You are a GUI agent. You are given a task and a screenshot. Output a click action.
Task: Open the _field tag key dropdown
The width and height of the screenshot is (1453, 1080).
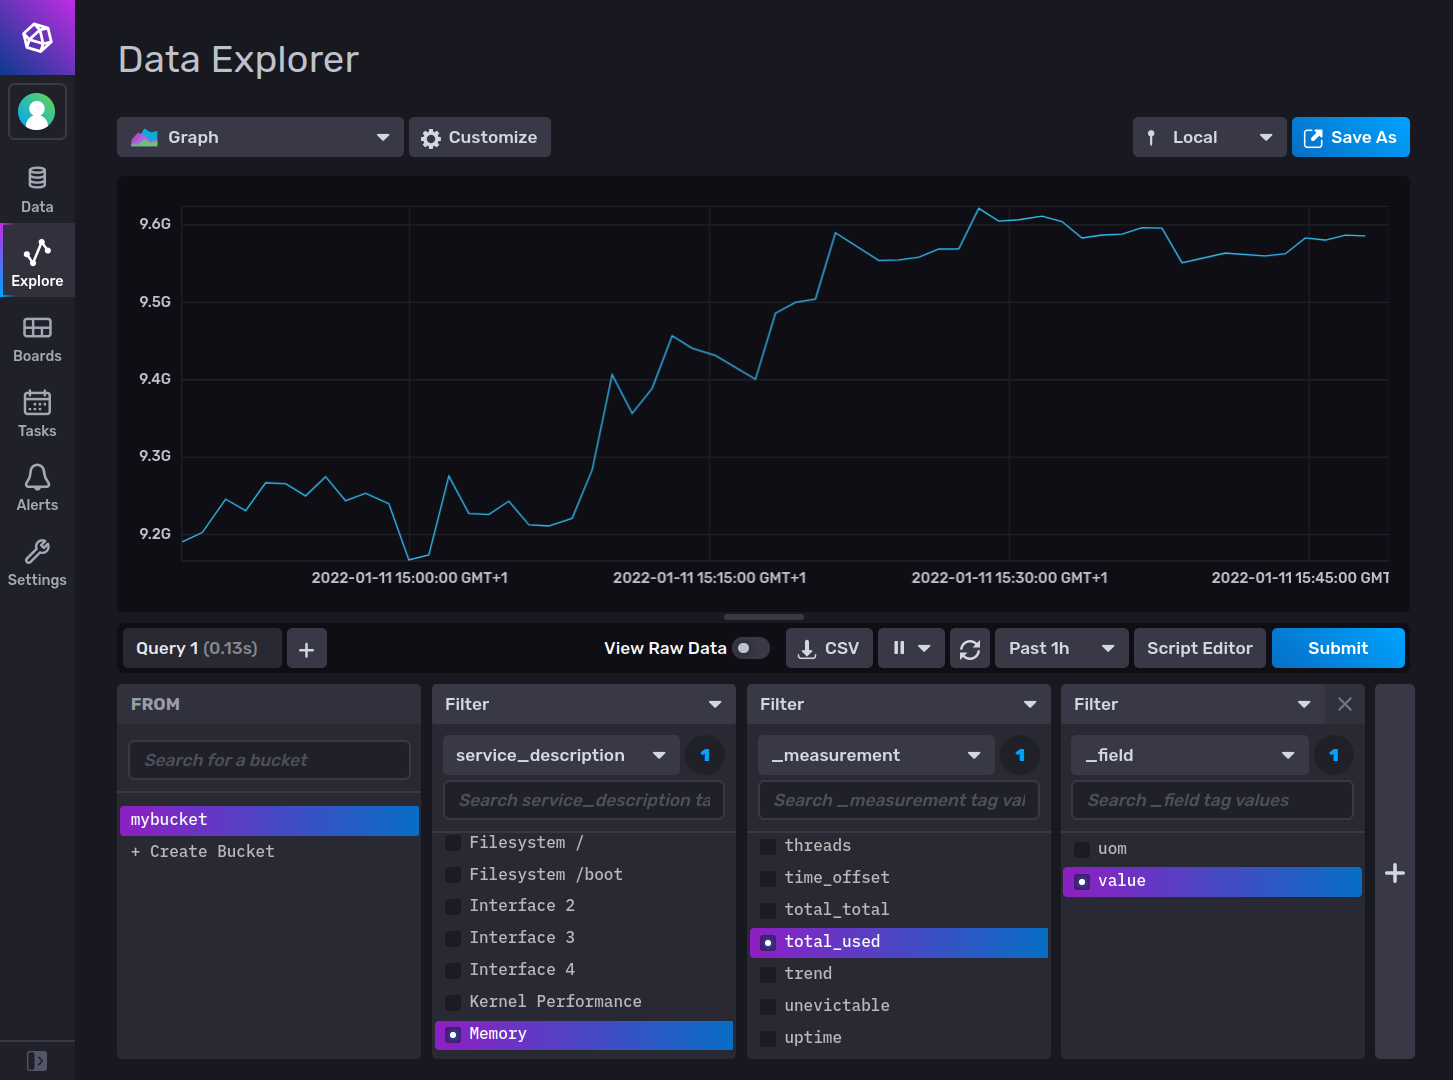click(x=1188, y=755)
